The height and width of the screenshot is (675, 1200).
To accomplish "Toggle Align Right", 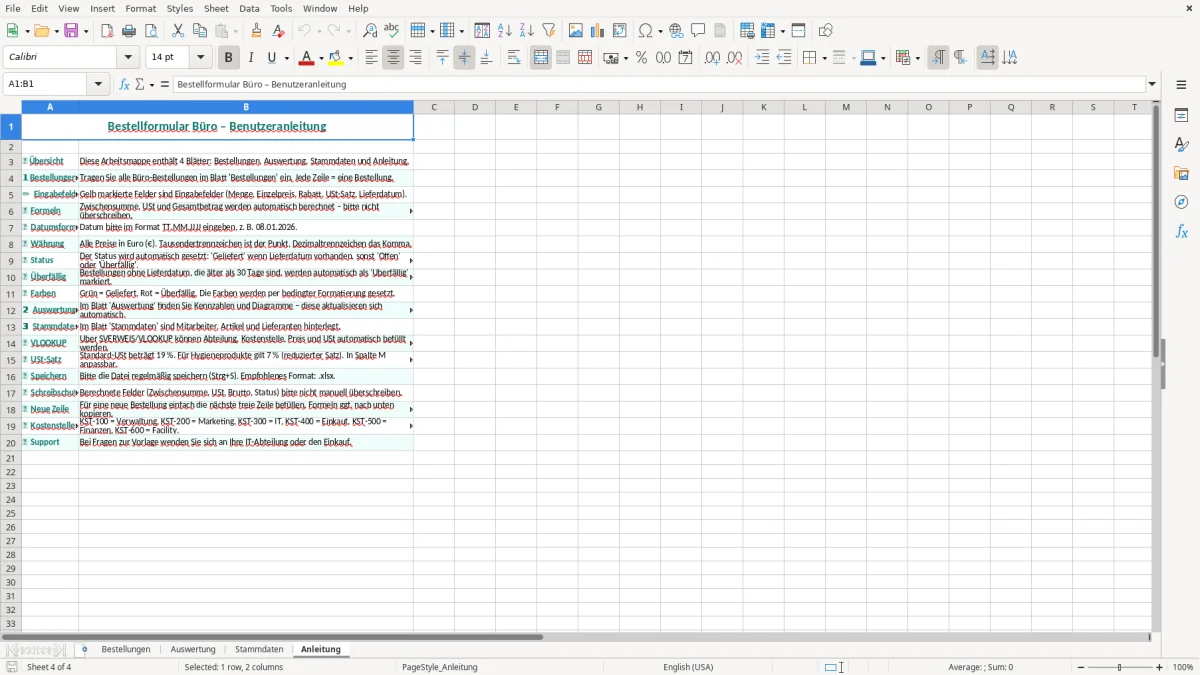I will tap(415, 58).
